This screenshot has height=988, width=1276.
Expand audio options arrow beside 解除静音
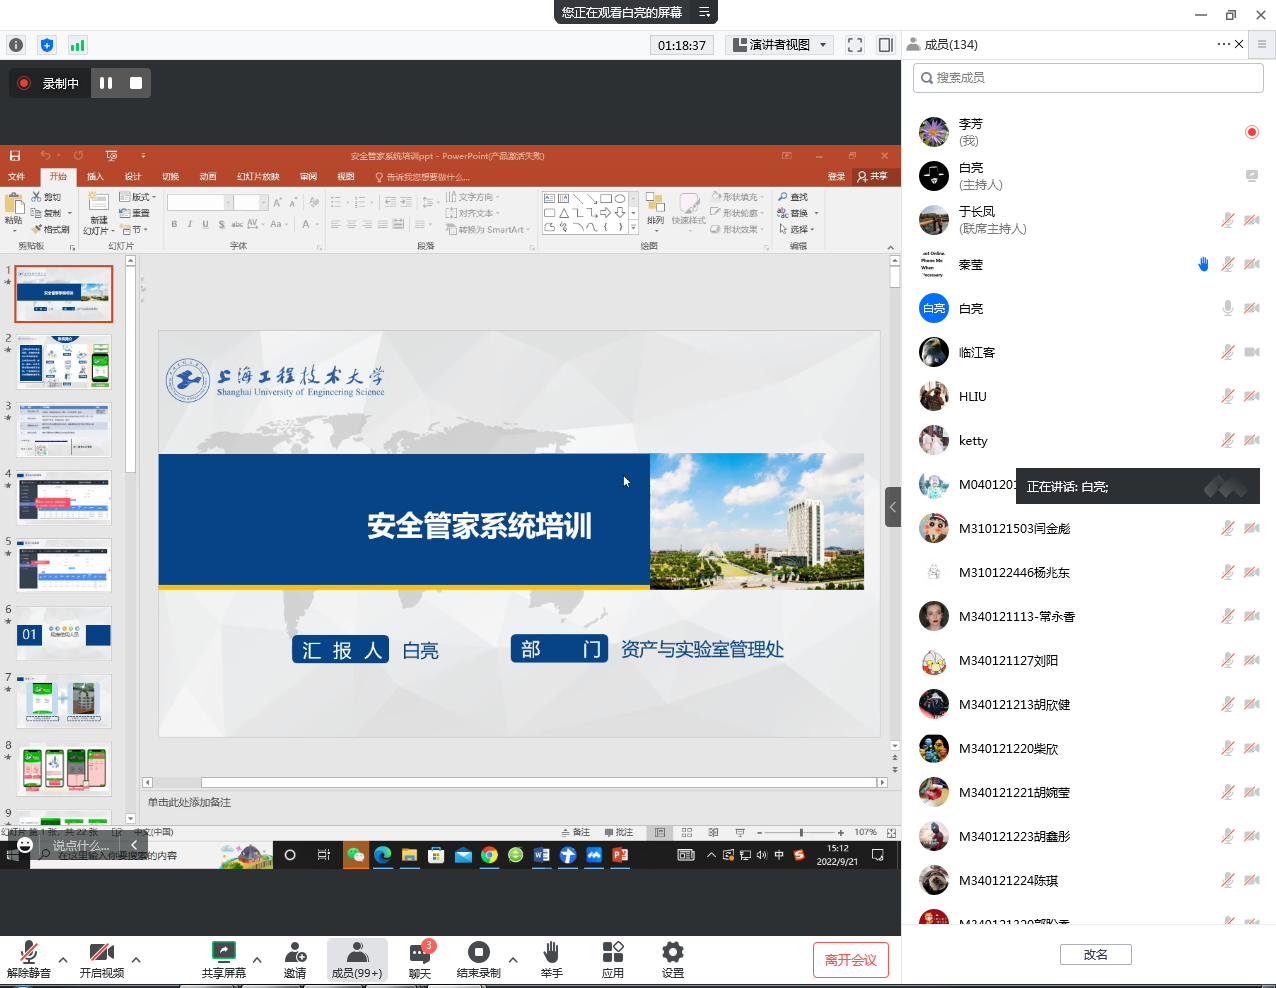[x=63, y=960]
